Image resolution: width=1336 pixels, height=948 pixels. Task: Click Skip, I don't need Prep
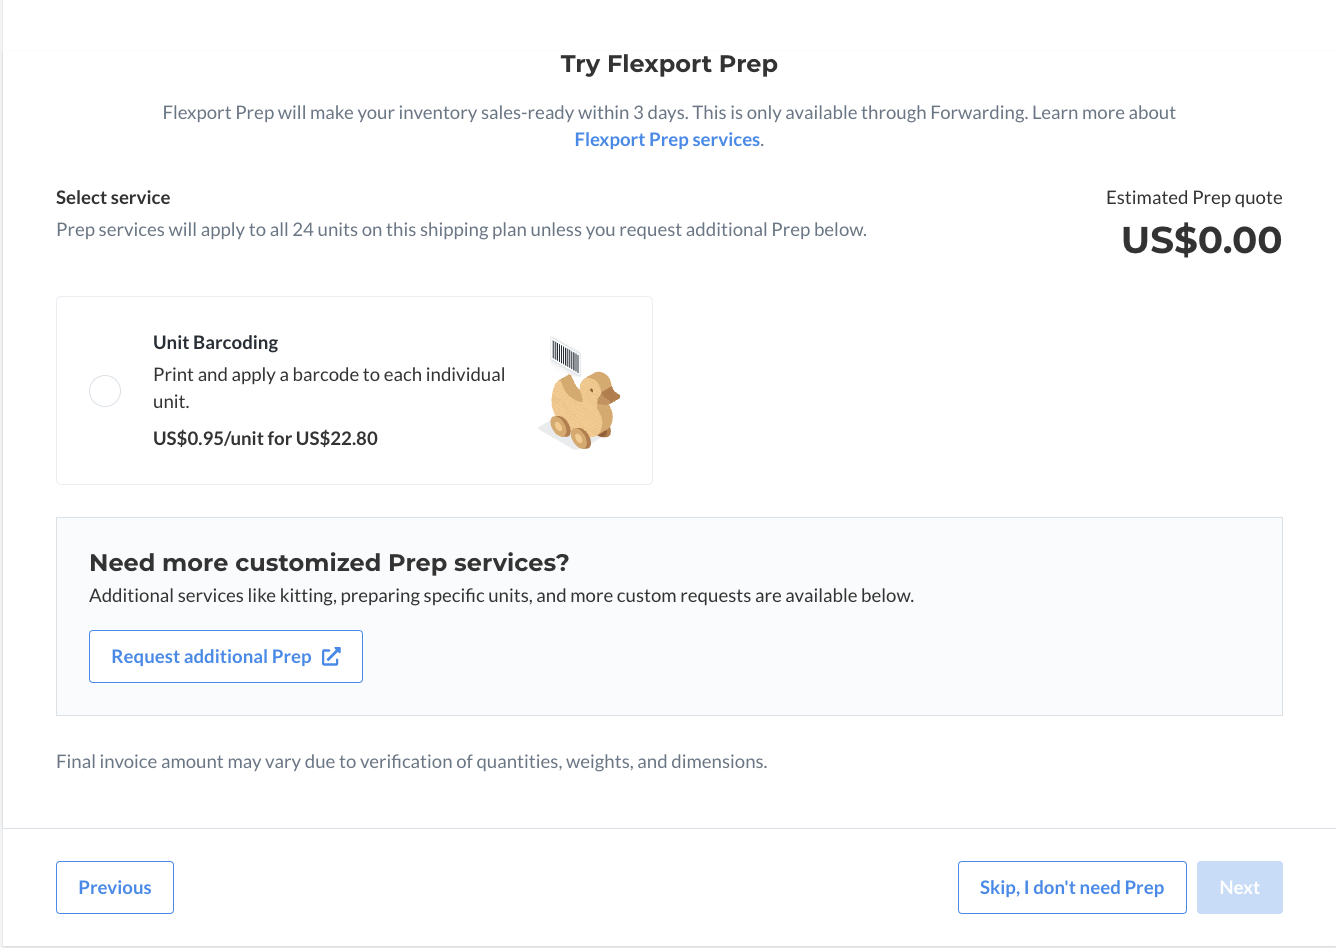1072,887
